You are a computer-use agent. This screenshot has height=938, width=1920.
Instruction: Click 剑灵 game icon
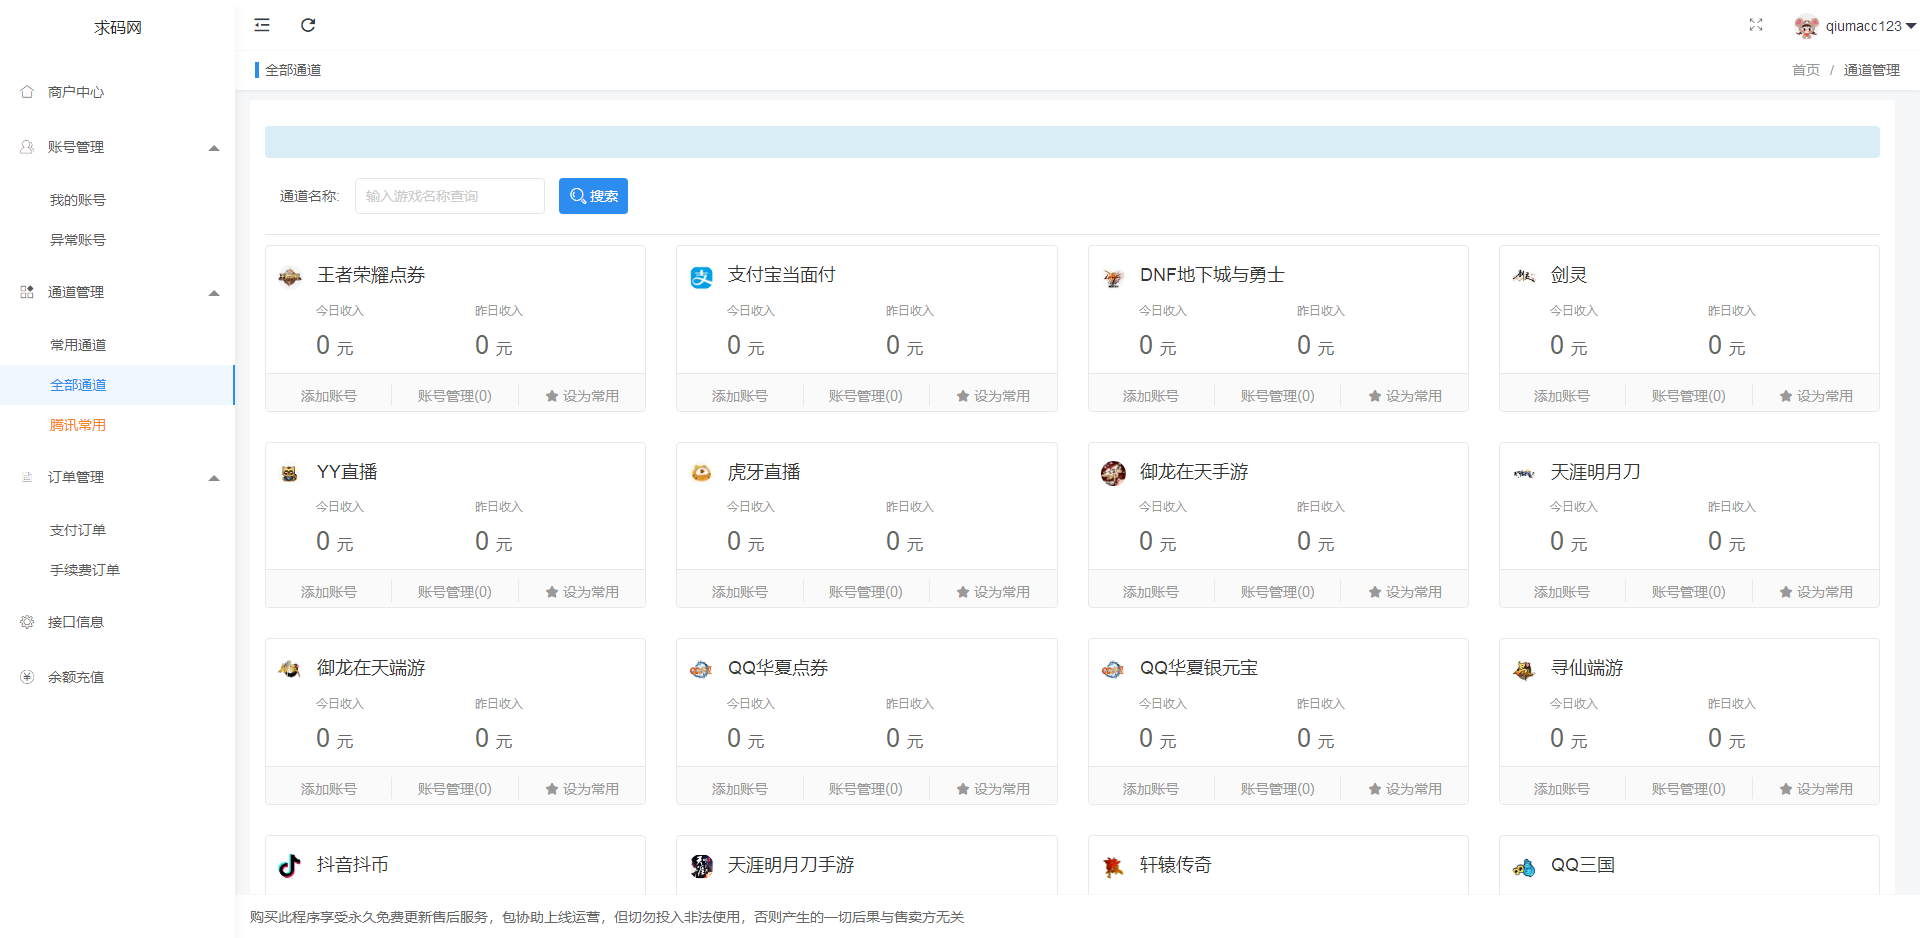coord(1524,276)
